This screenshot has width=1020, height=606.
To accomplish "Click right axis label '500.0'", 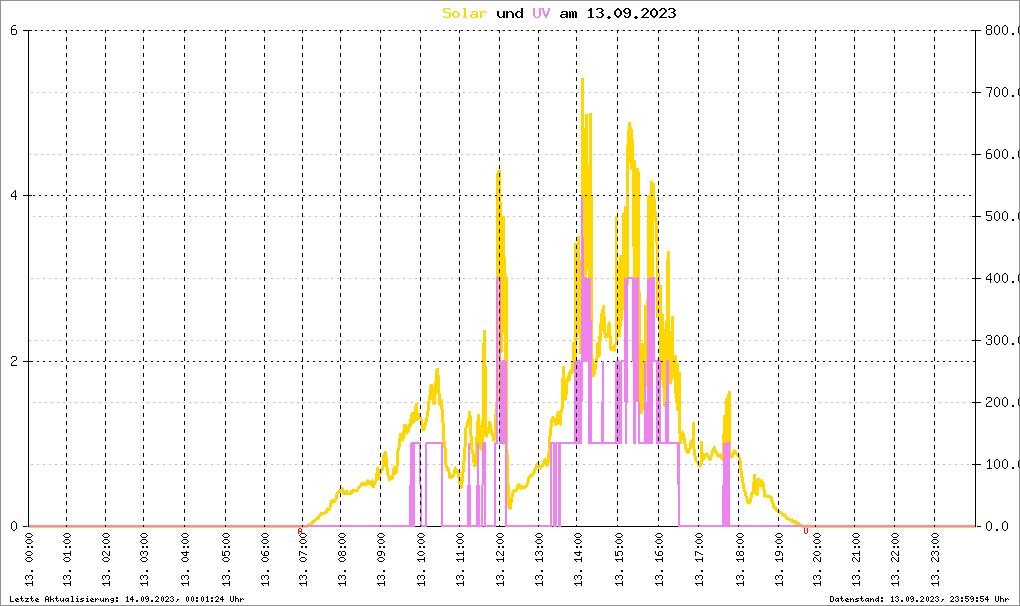I will coord(1002,216).
